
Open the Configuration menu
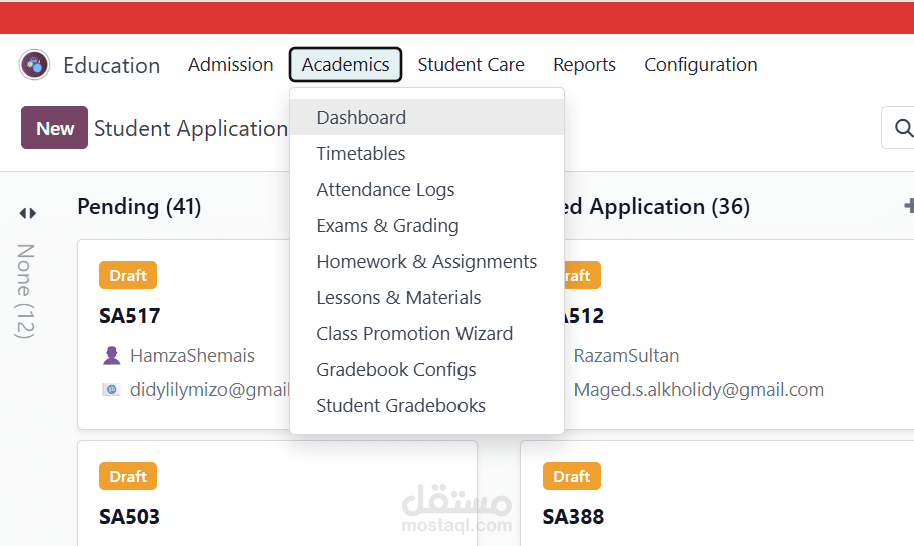point(701,65)
